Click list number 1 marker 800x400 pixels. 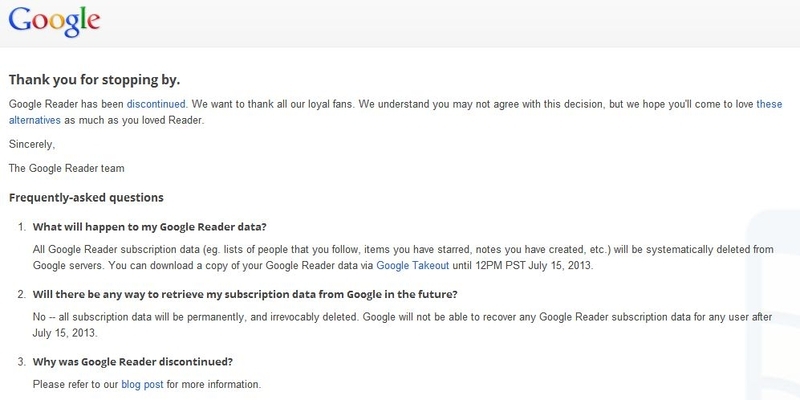(x=21, y=227)
